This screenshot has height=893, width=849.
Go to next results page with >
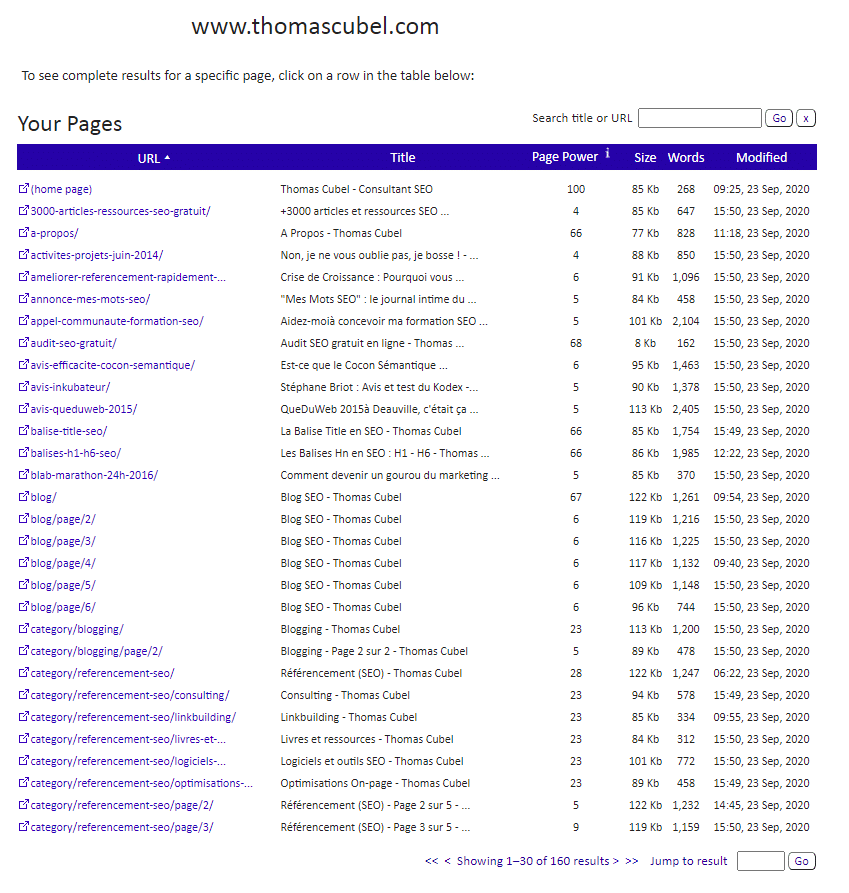[616, 861]
